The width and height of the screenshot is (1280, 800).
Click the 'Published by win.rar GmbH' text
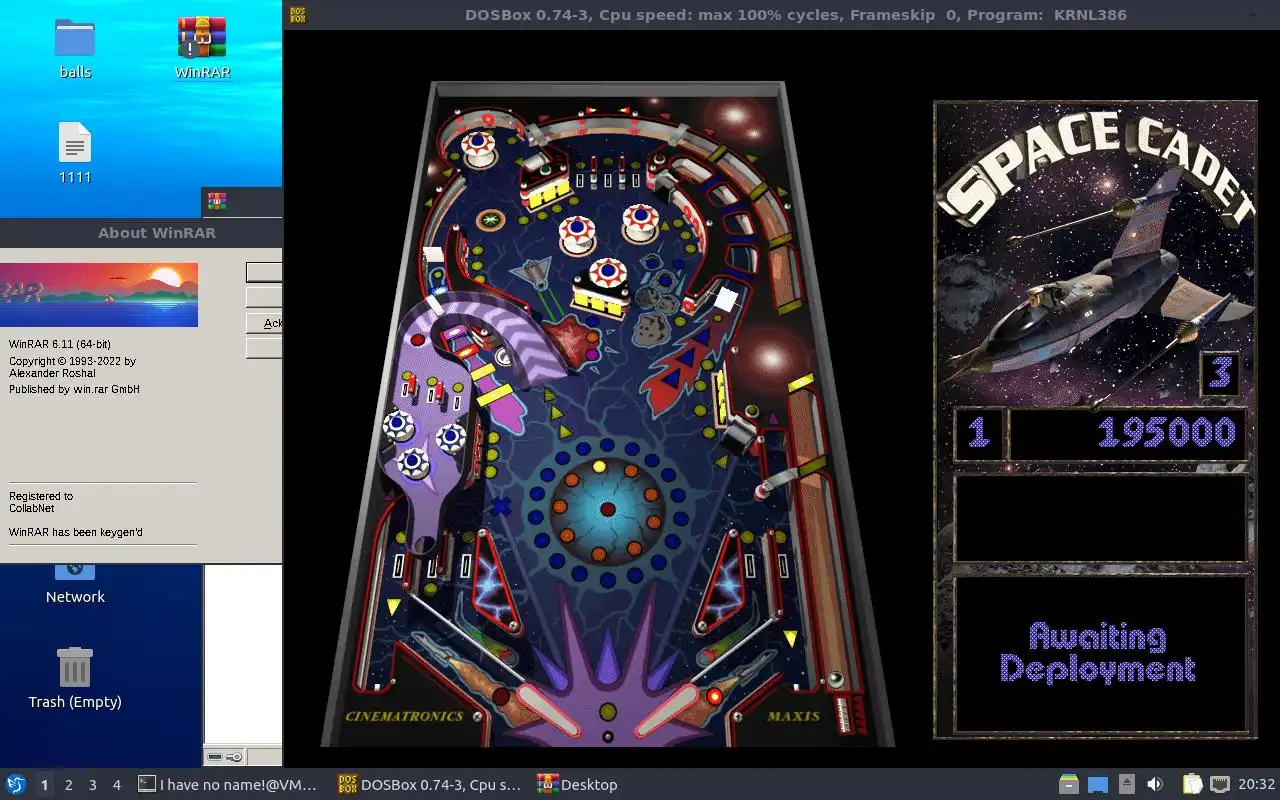click(74, 389)
